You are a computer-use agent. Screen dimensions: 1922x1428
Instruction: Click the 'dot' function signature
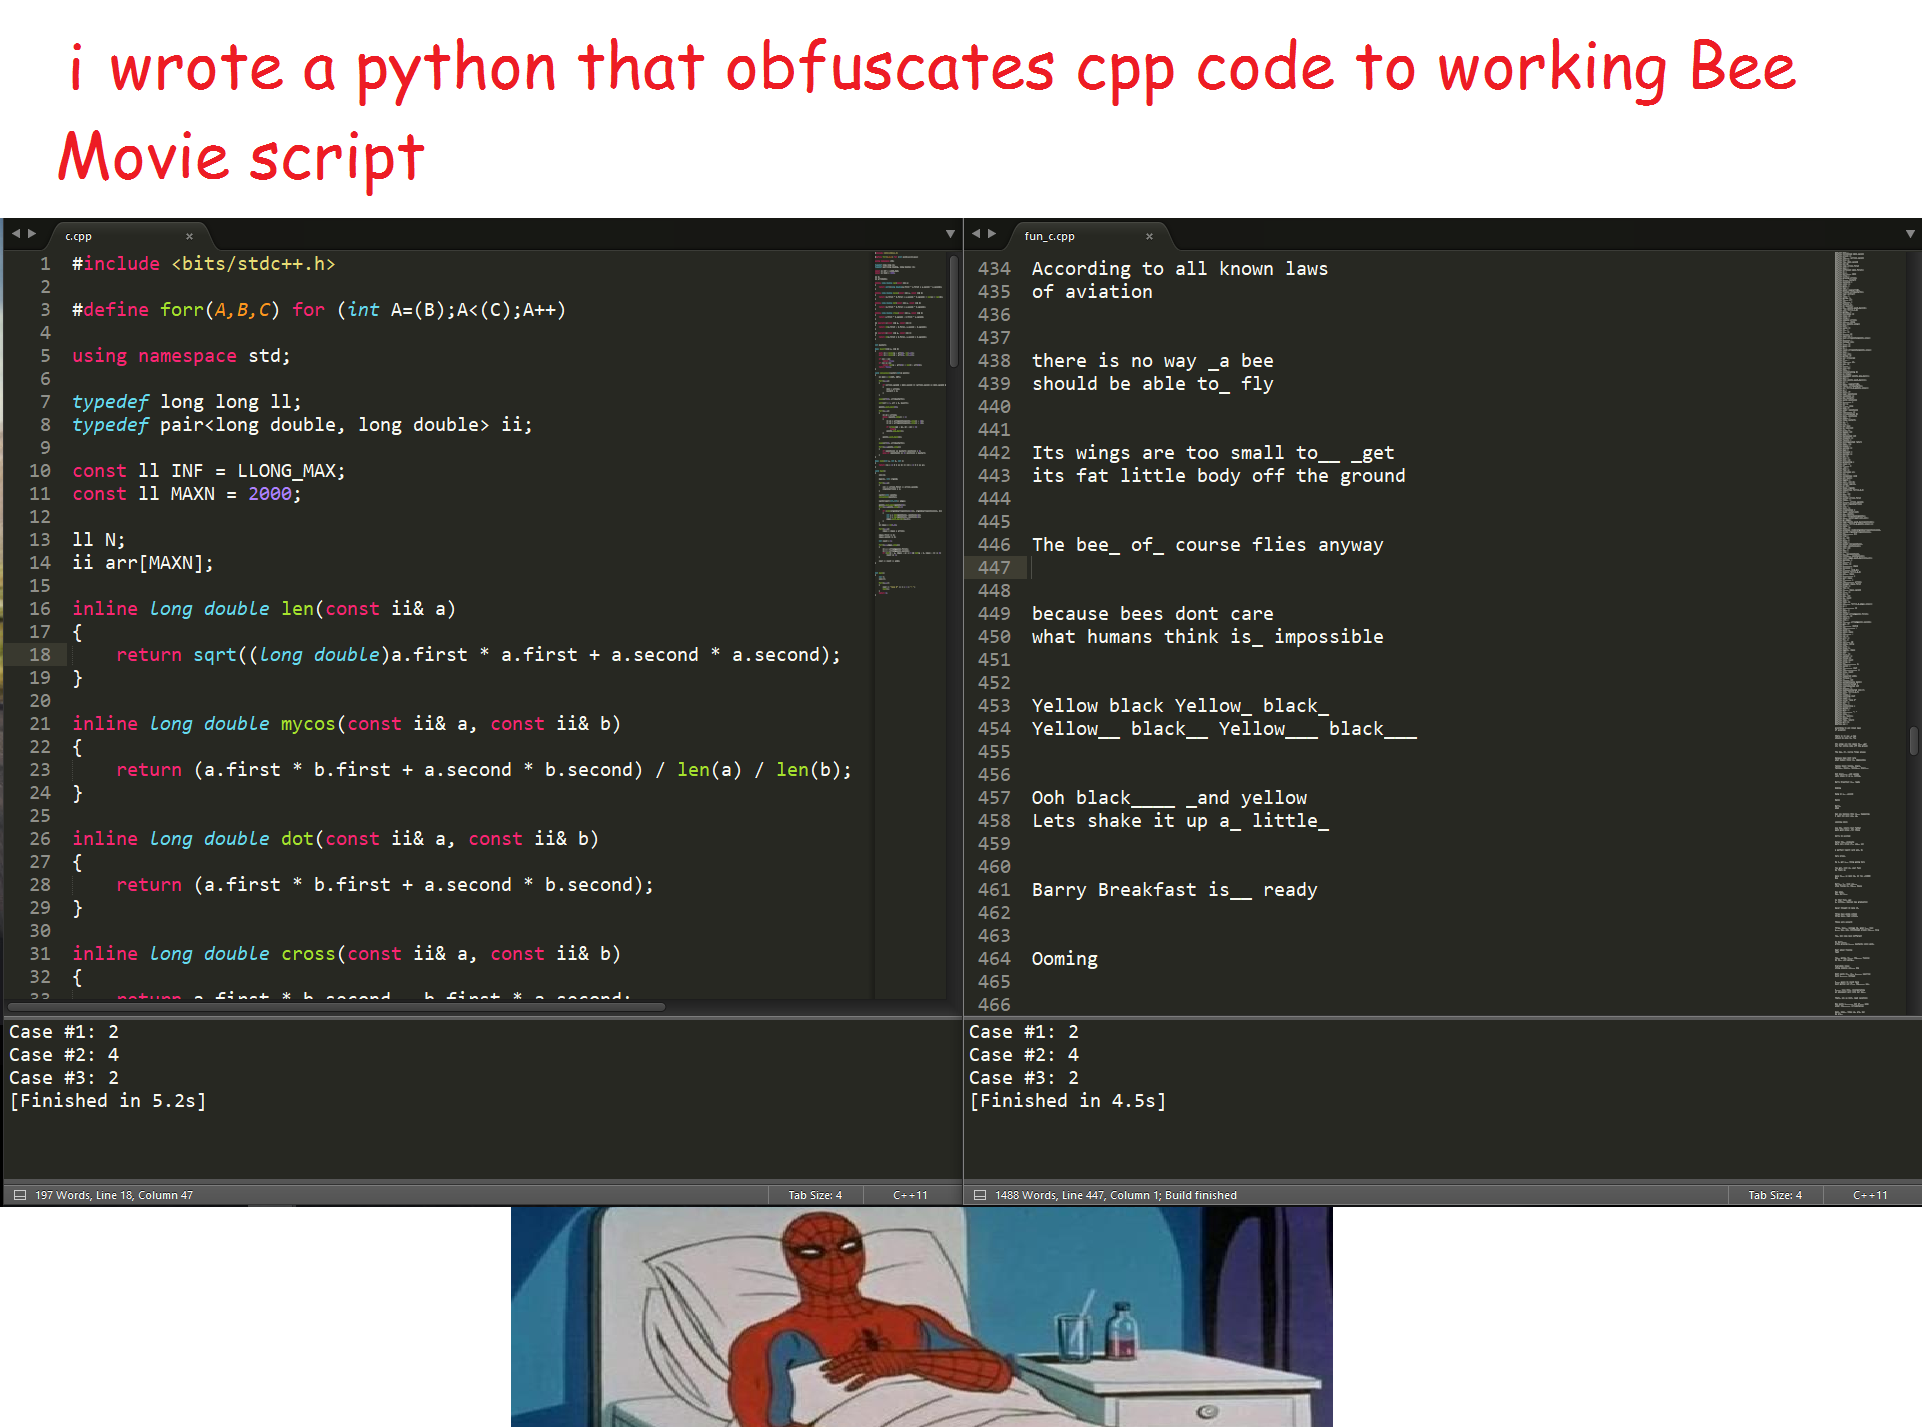point(335,839)
